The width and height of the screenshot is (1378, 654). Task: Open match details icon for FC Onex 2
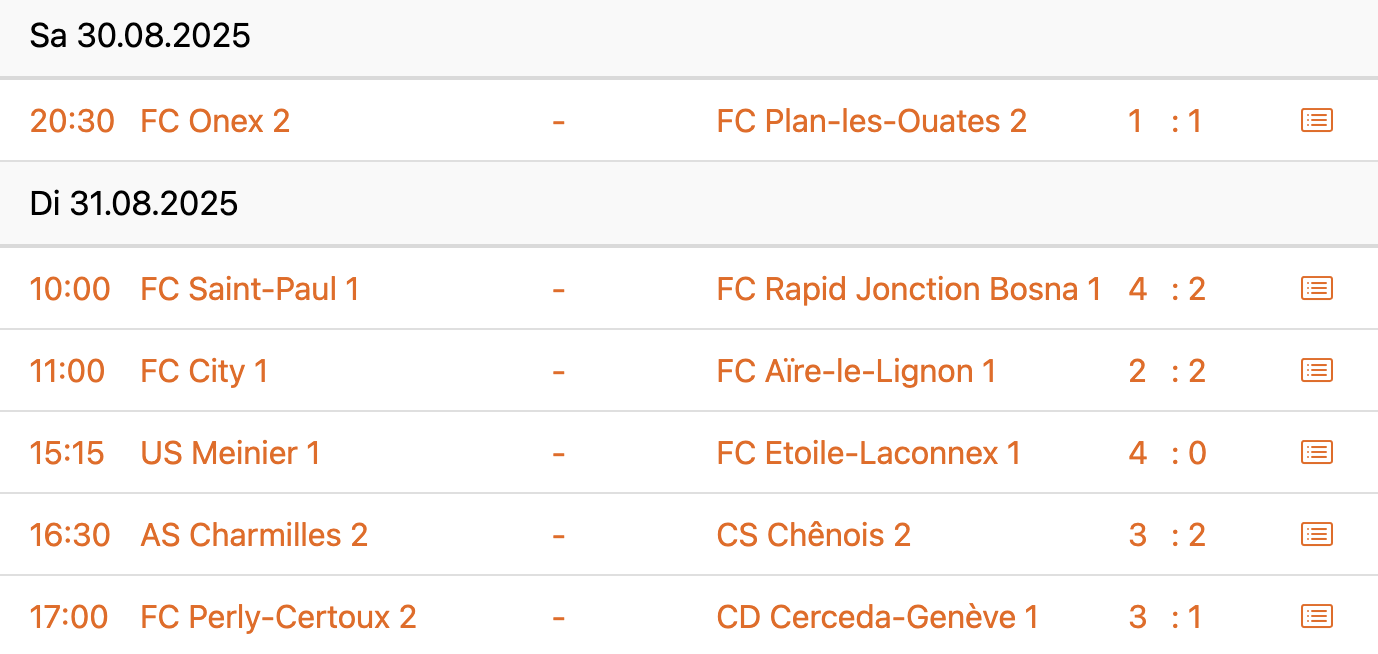point(1316,121)
